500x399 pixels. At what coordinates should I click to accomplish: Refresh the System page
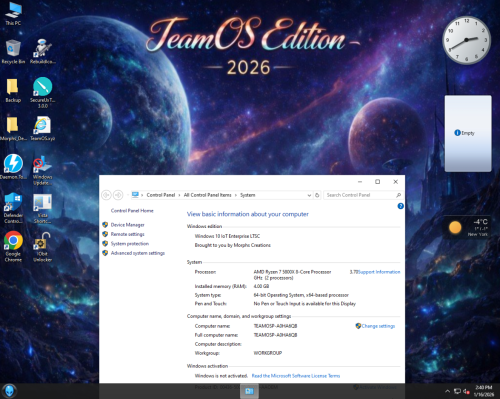pyautogui.click(x=317, y=195)
